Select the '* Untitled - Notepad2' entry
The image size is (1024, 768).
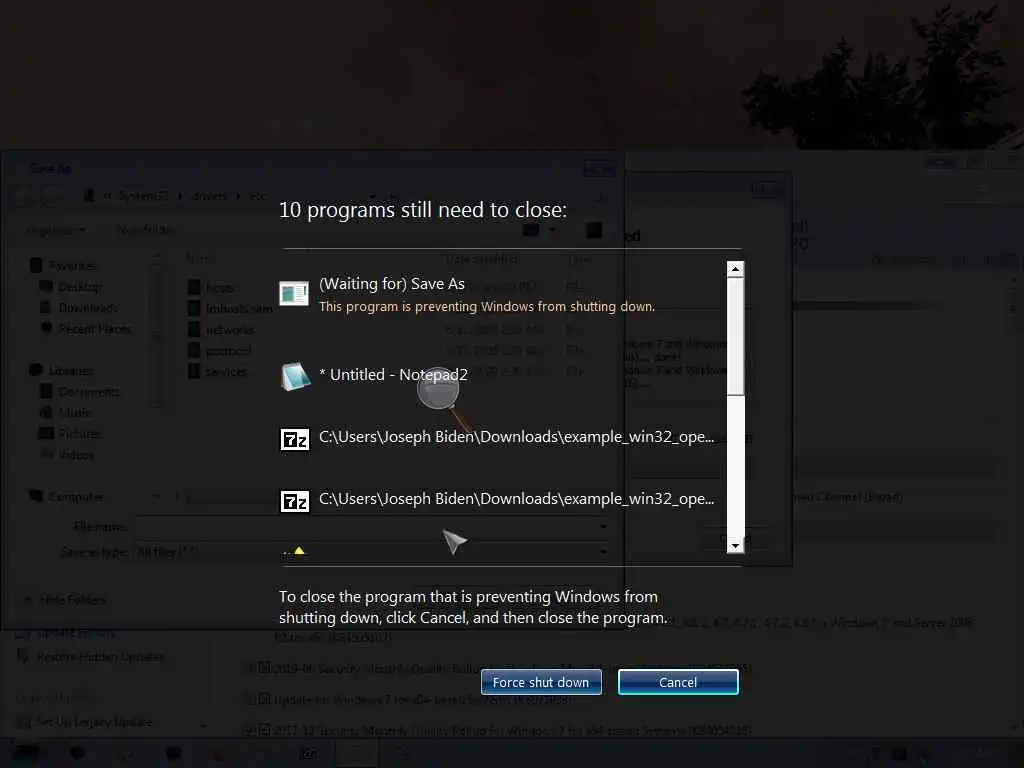[x=393, y=375]
